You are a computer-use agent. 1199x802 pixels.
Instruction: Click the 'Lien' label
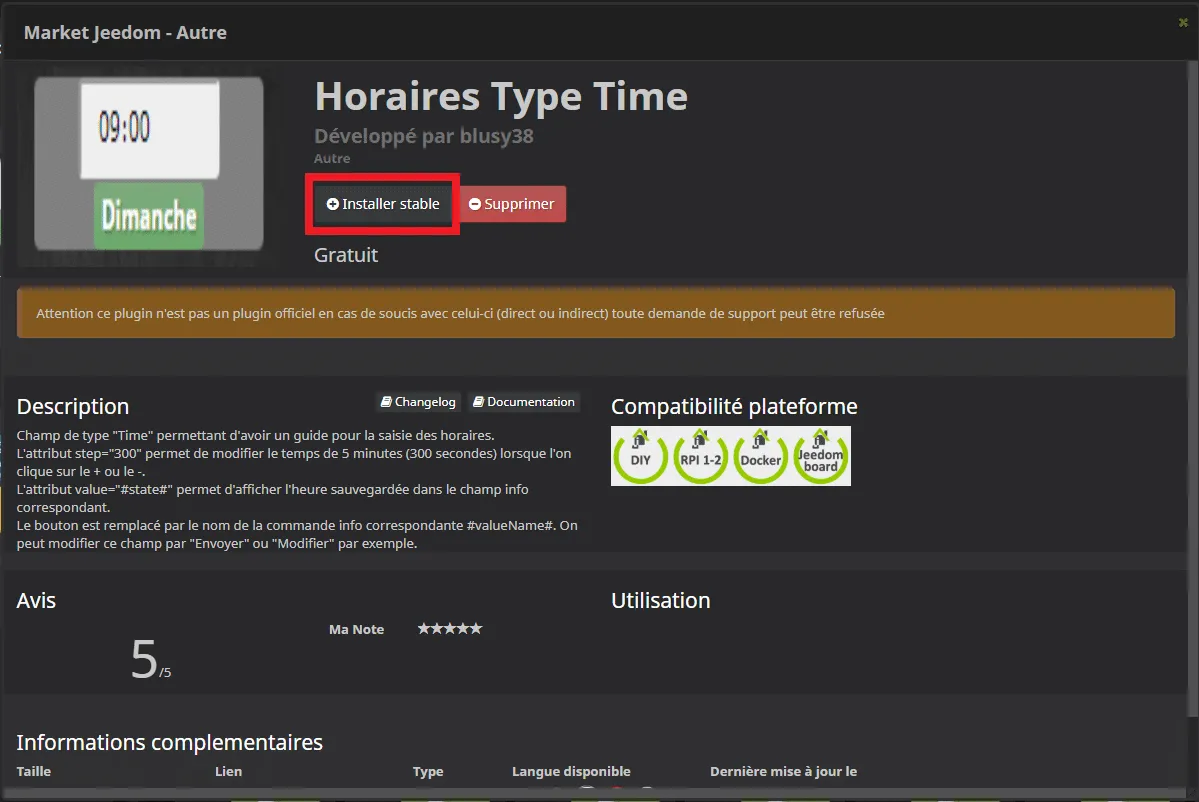click(x=228, y=771)
